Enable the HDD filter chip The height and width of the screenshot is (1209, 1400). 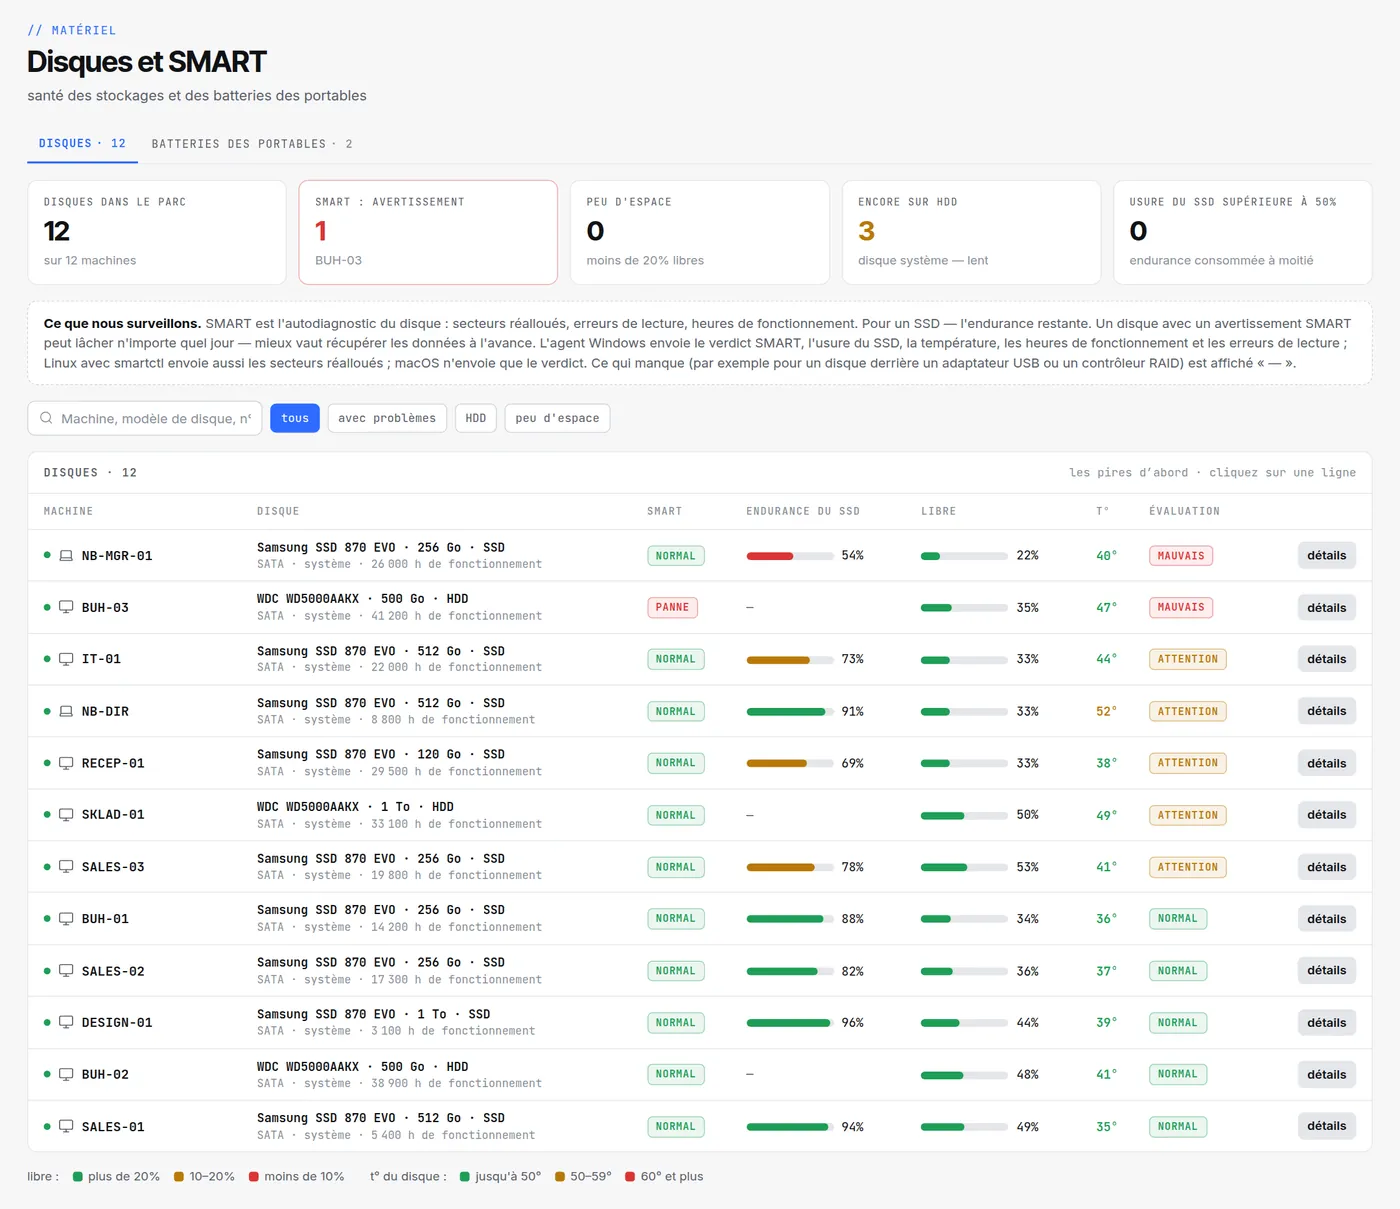[x=476, y=418]
